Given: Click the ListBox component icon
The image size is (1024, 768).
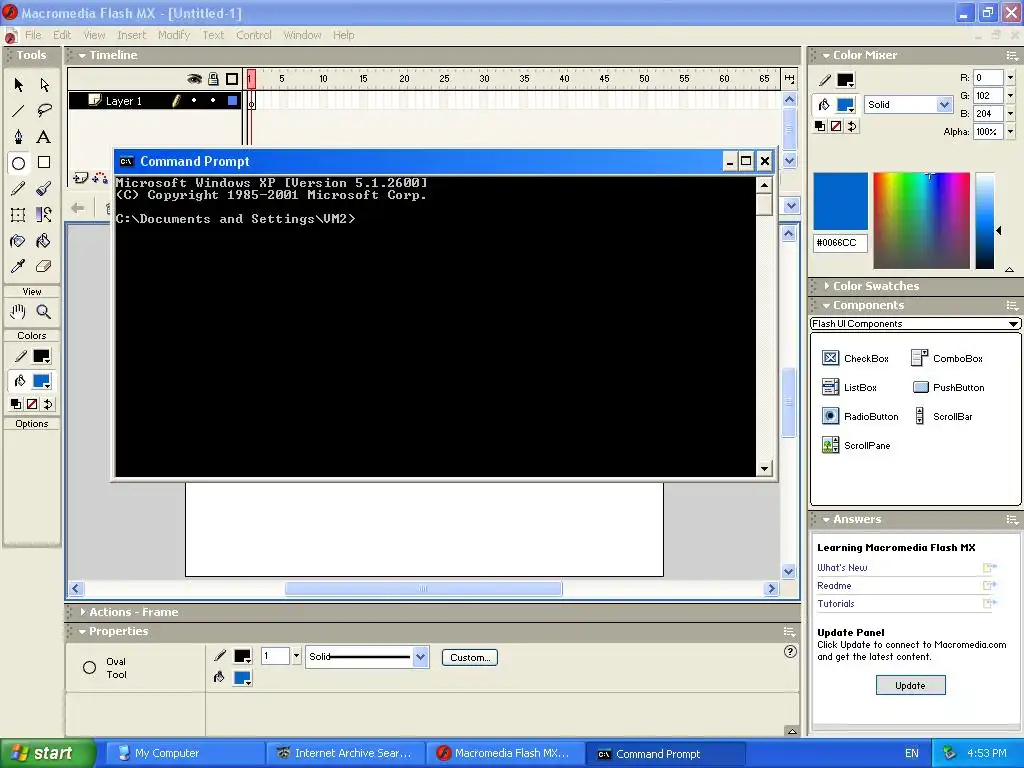Looking at the screenshot, I should 830,387.
